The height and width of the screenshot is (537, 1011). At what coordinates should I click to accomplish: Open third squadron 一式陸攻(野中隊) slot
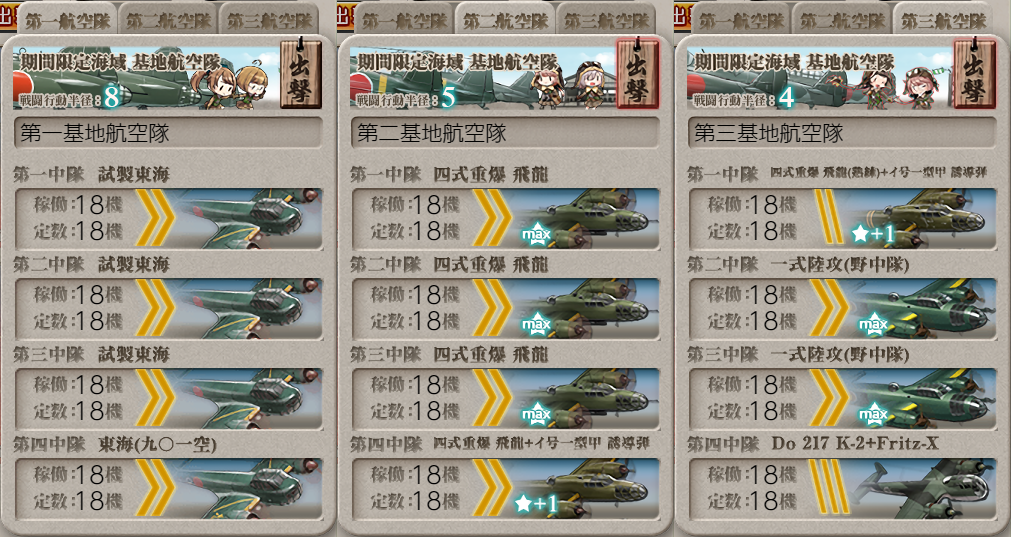point(842,399)
